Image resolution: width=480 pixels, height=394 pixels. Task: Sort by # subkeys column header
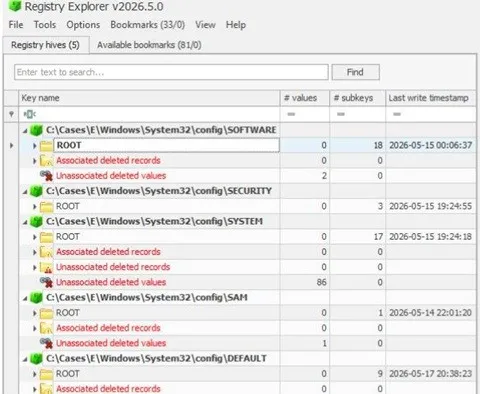(358, 98)
